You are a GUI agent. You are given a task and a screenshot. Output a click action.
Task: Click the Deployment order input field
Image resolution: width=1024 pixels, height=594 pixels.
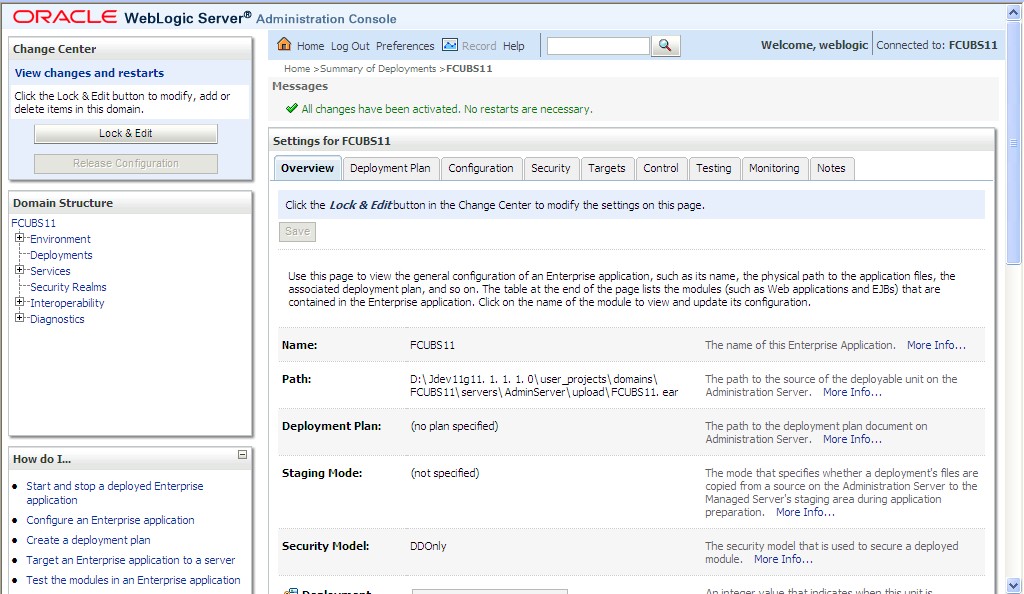pos(490,591)
